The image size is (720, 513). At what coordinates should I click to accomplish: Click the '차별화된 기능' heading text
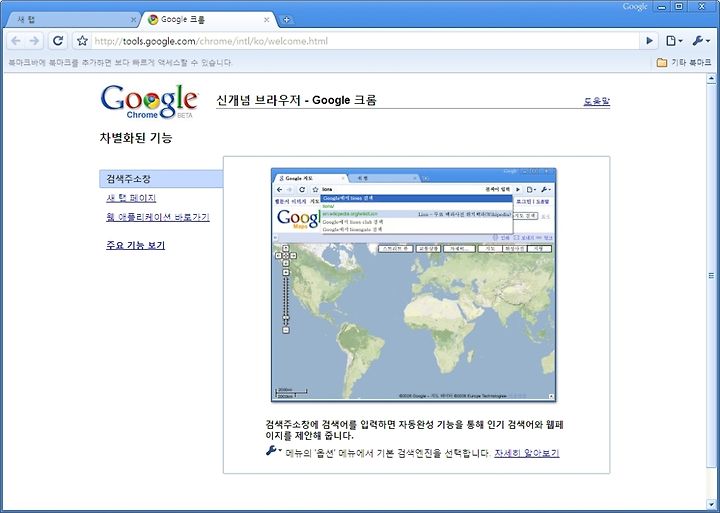click(135, 137)
